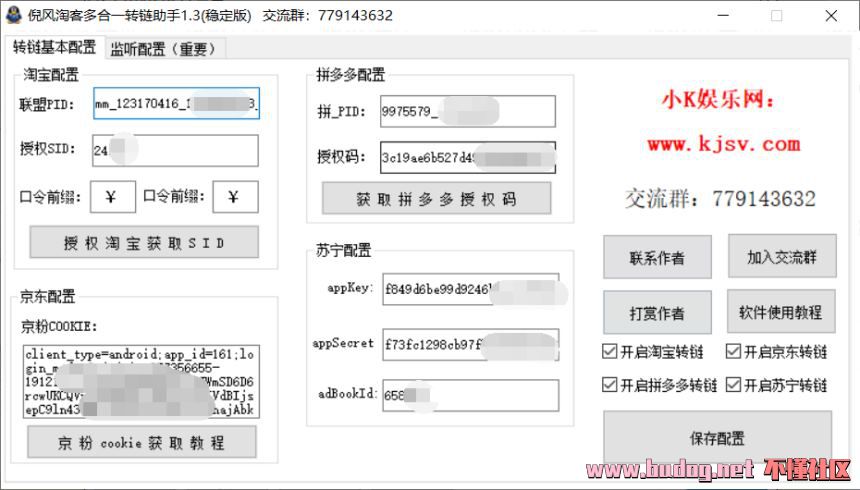The image size is (860, 490).
Task: Click the 京粉COOKIE text area
Action: (141, 382)
